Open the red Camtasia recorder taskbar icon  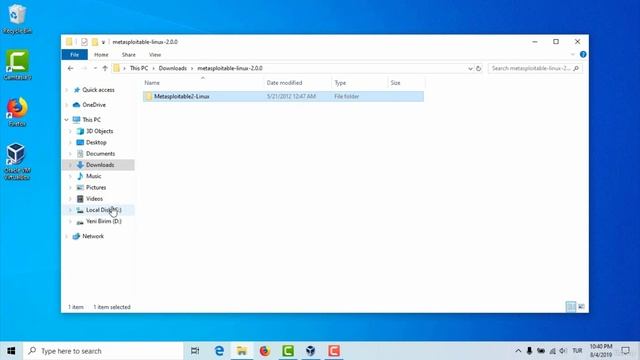(x=334, y=351)
